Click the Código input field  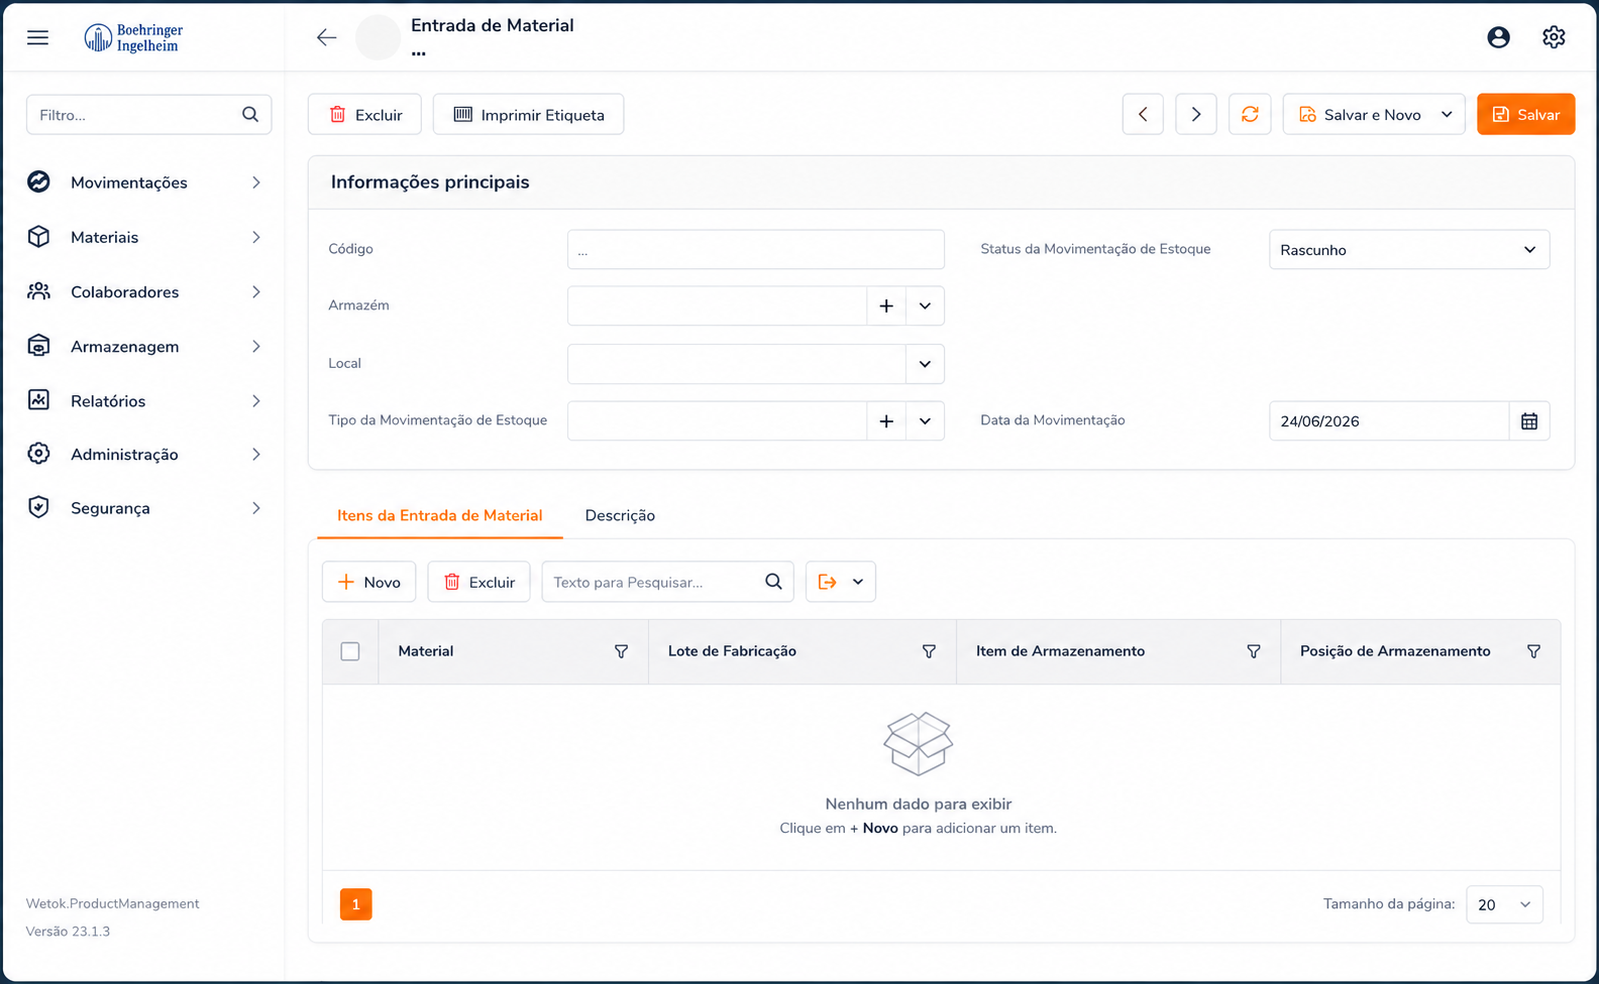tap(756, 250)
